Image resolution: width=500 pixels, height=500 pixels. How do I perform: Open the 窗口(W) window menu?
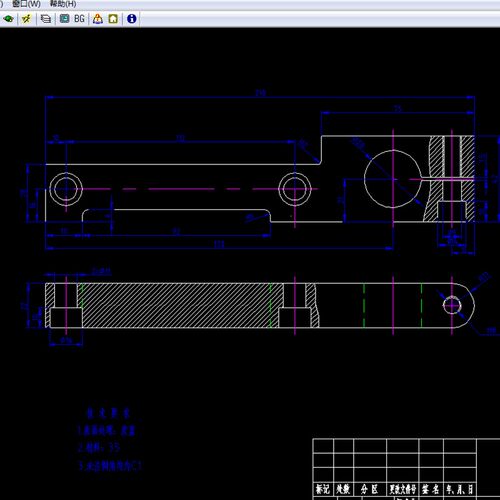tap(26, 4)
